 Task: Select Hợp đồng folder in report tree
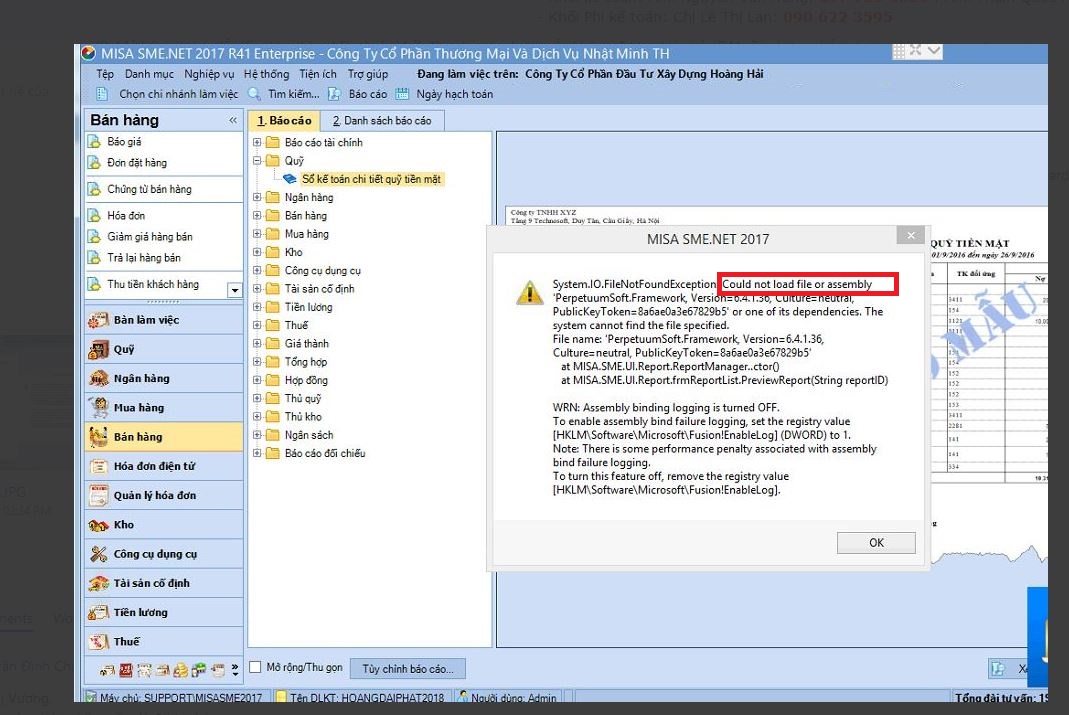306,380
